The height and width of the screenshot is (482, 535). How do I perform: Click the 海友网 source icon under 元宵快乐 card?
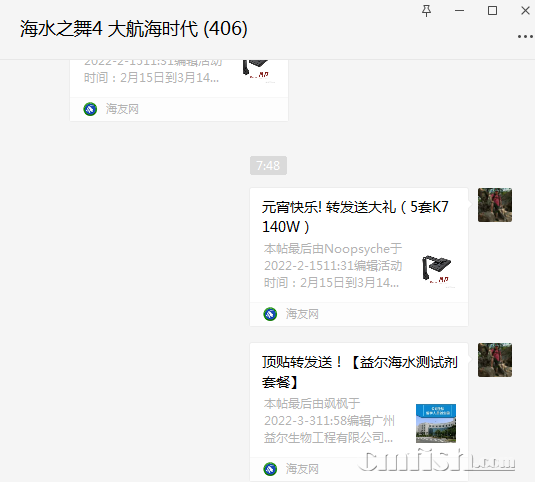coord(270,314)
